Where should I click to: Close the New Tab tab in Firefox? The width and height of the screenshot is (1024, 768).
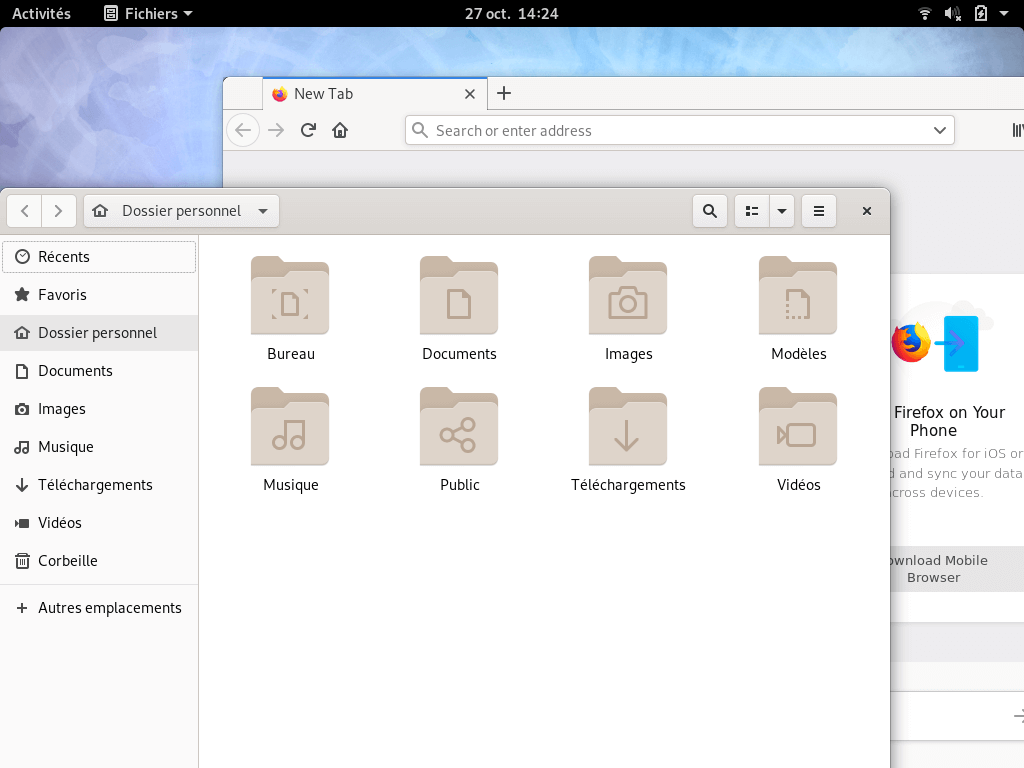(x=470, y=94)
